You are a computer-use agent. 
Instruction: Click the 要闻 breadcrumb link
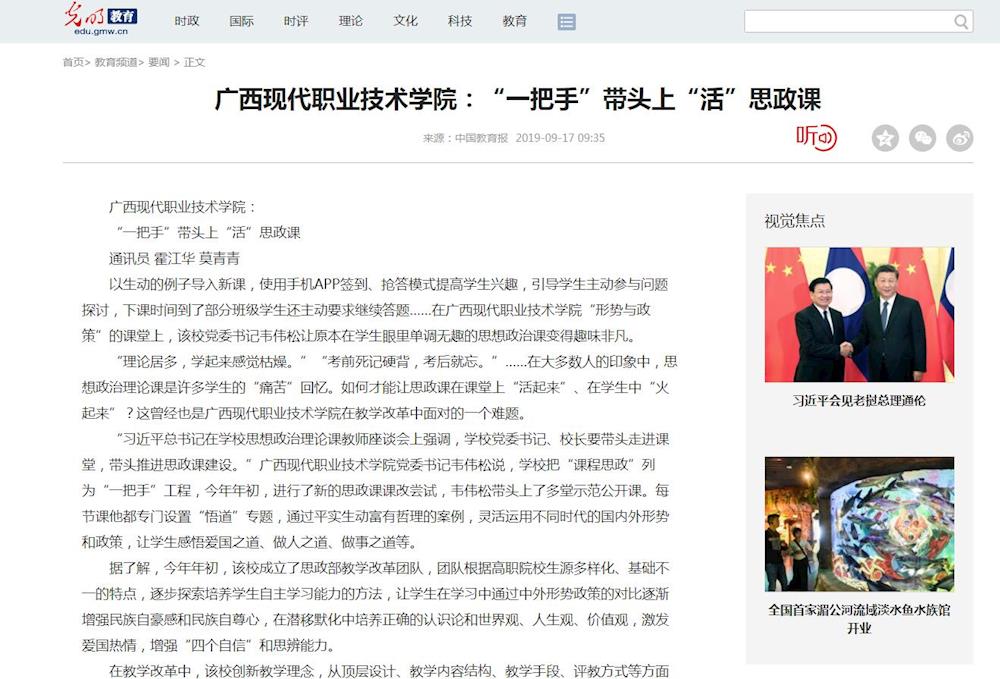159,62
